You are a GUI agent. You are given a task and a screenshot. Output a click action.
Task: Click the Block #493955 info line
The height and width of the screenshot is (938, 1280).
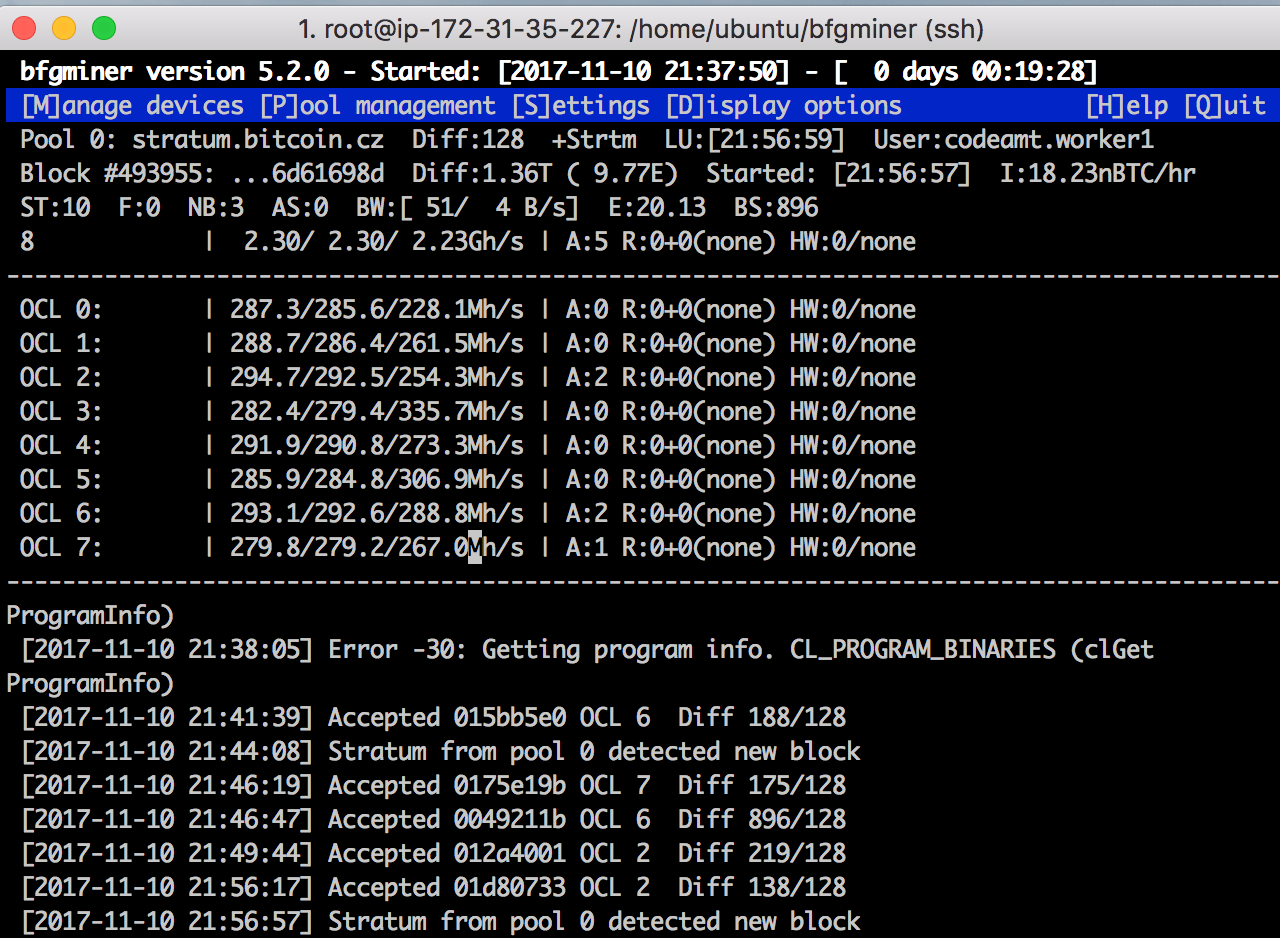click(608, 174)
